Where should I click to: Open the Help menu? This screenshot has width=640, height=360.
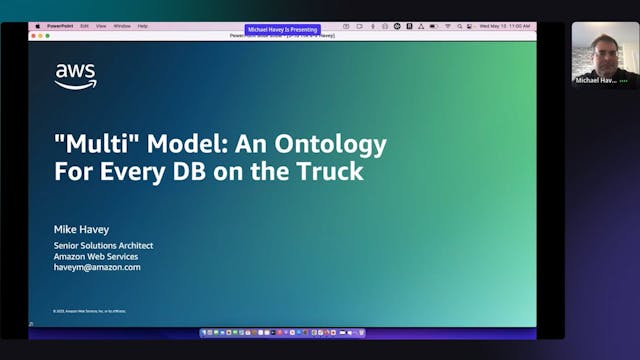tap(142, 26)
